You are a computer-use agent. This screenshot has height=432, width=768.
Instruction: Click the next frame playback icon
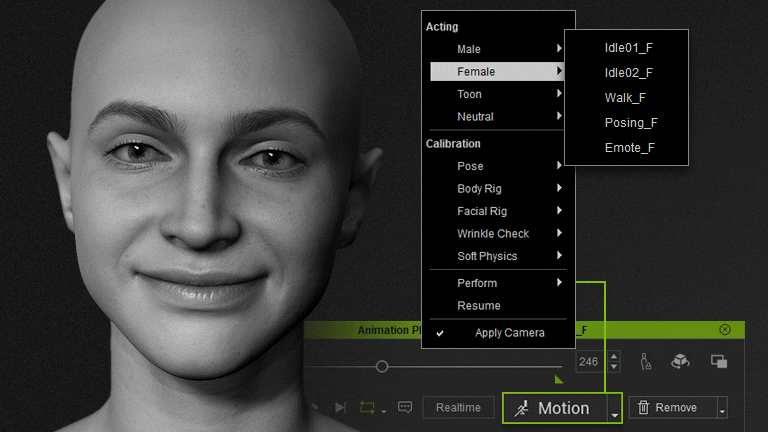(340, 408)
